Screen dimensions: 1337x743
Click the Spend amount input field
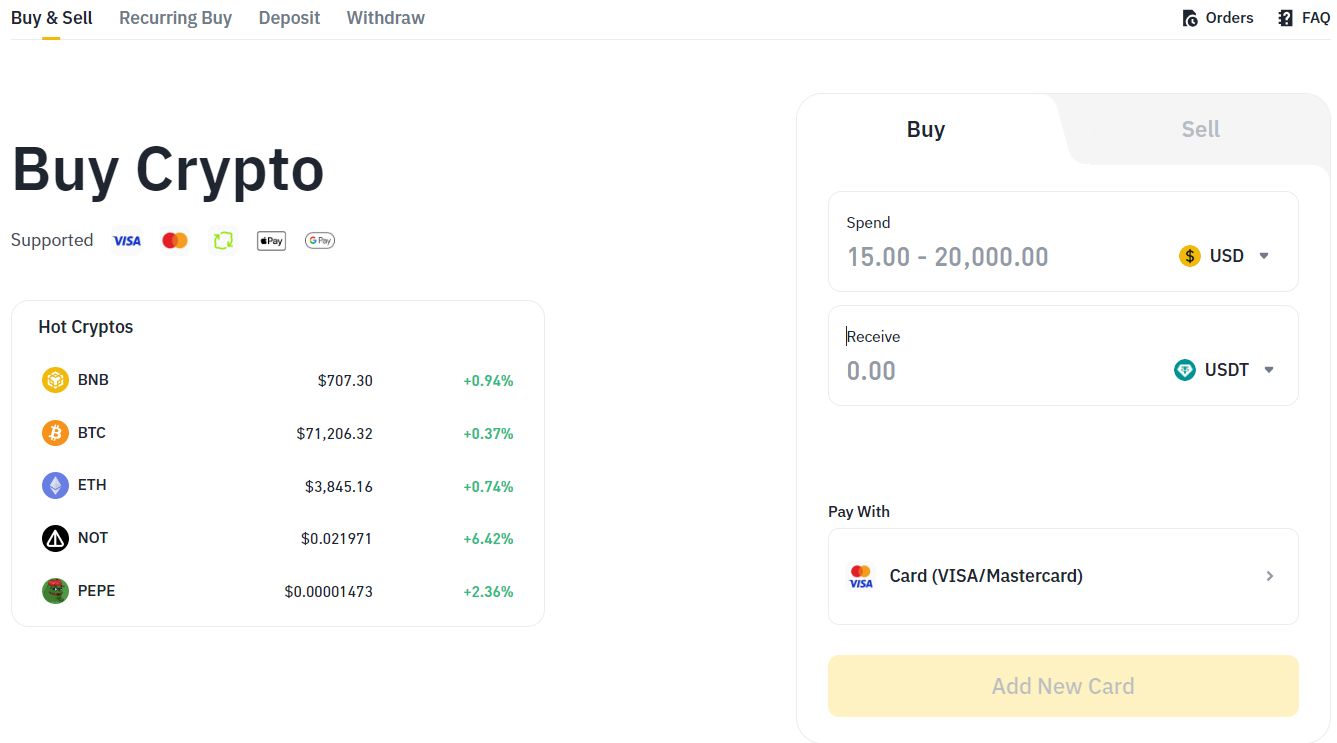click(1000, 257)
